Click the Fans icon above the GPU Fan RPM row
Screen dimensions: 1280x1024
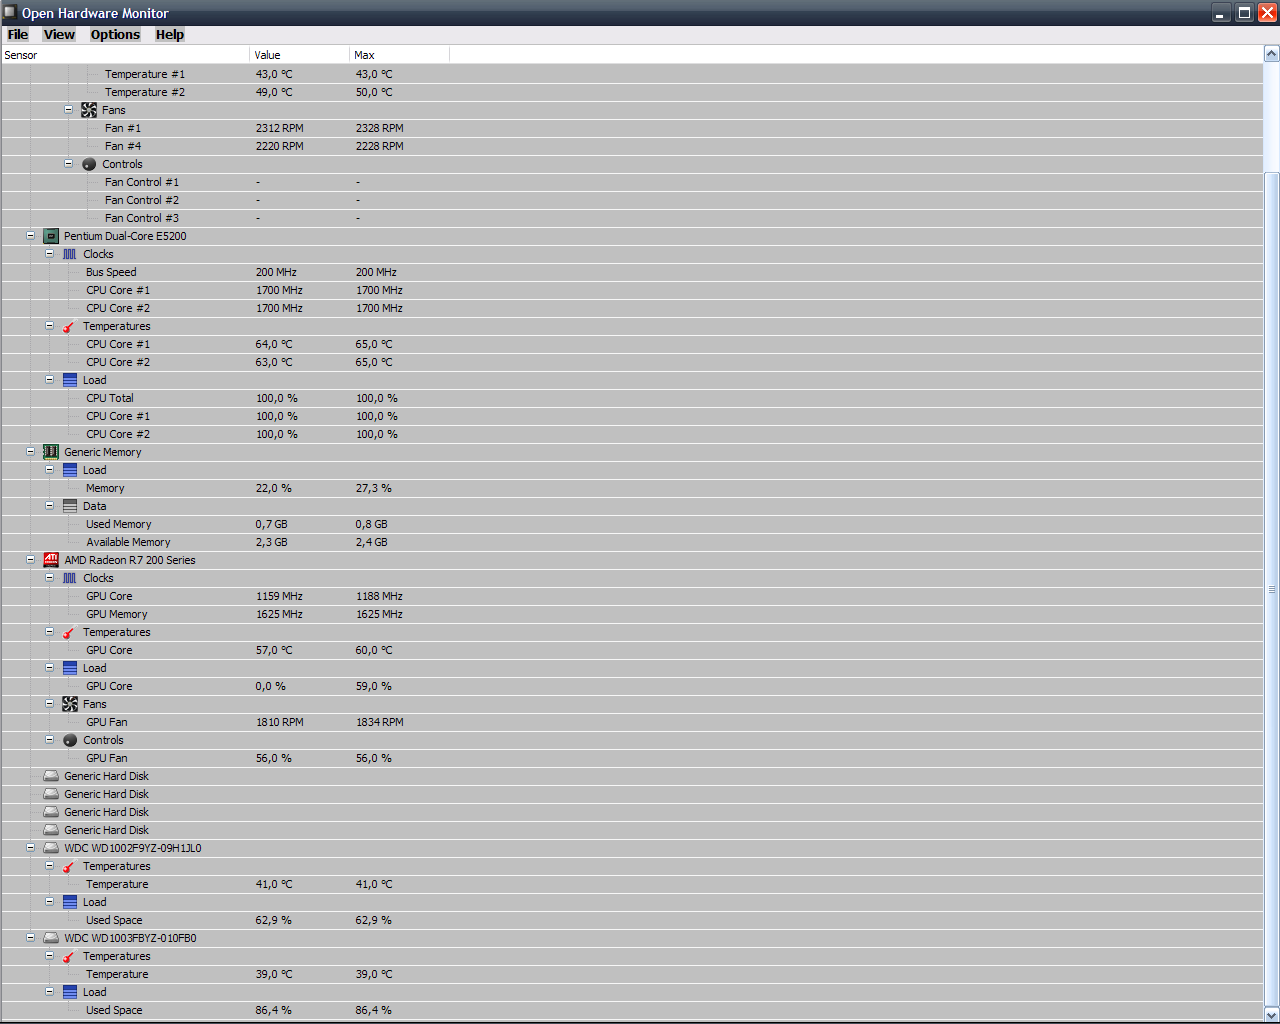(x=70, y=704)
